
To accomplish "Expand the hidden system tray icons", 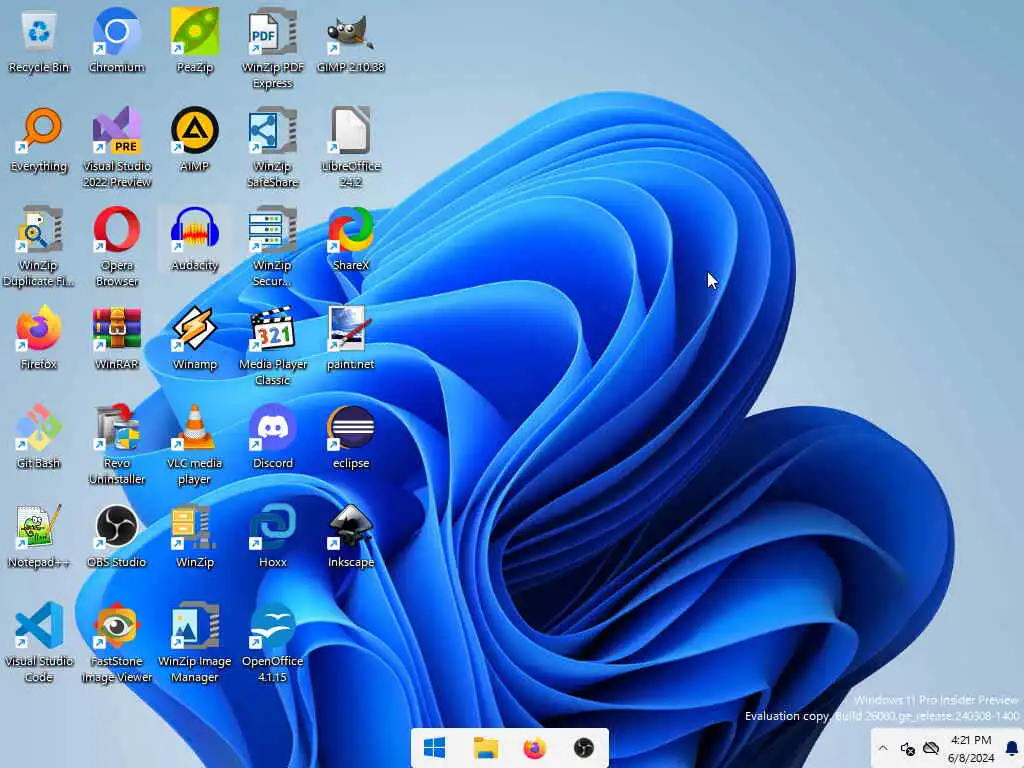I will click(883, 748).
